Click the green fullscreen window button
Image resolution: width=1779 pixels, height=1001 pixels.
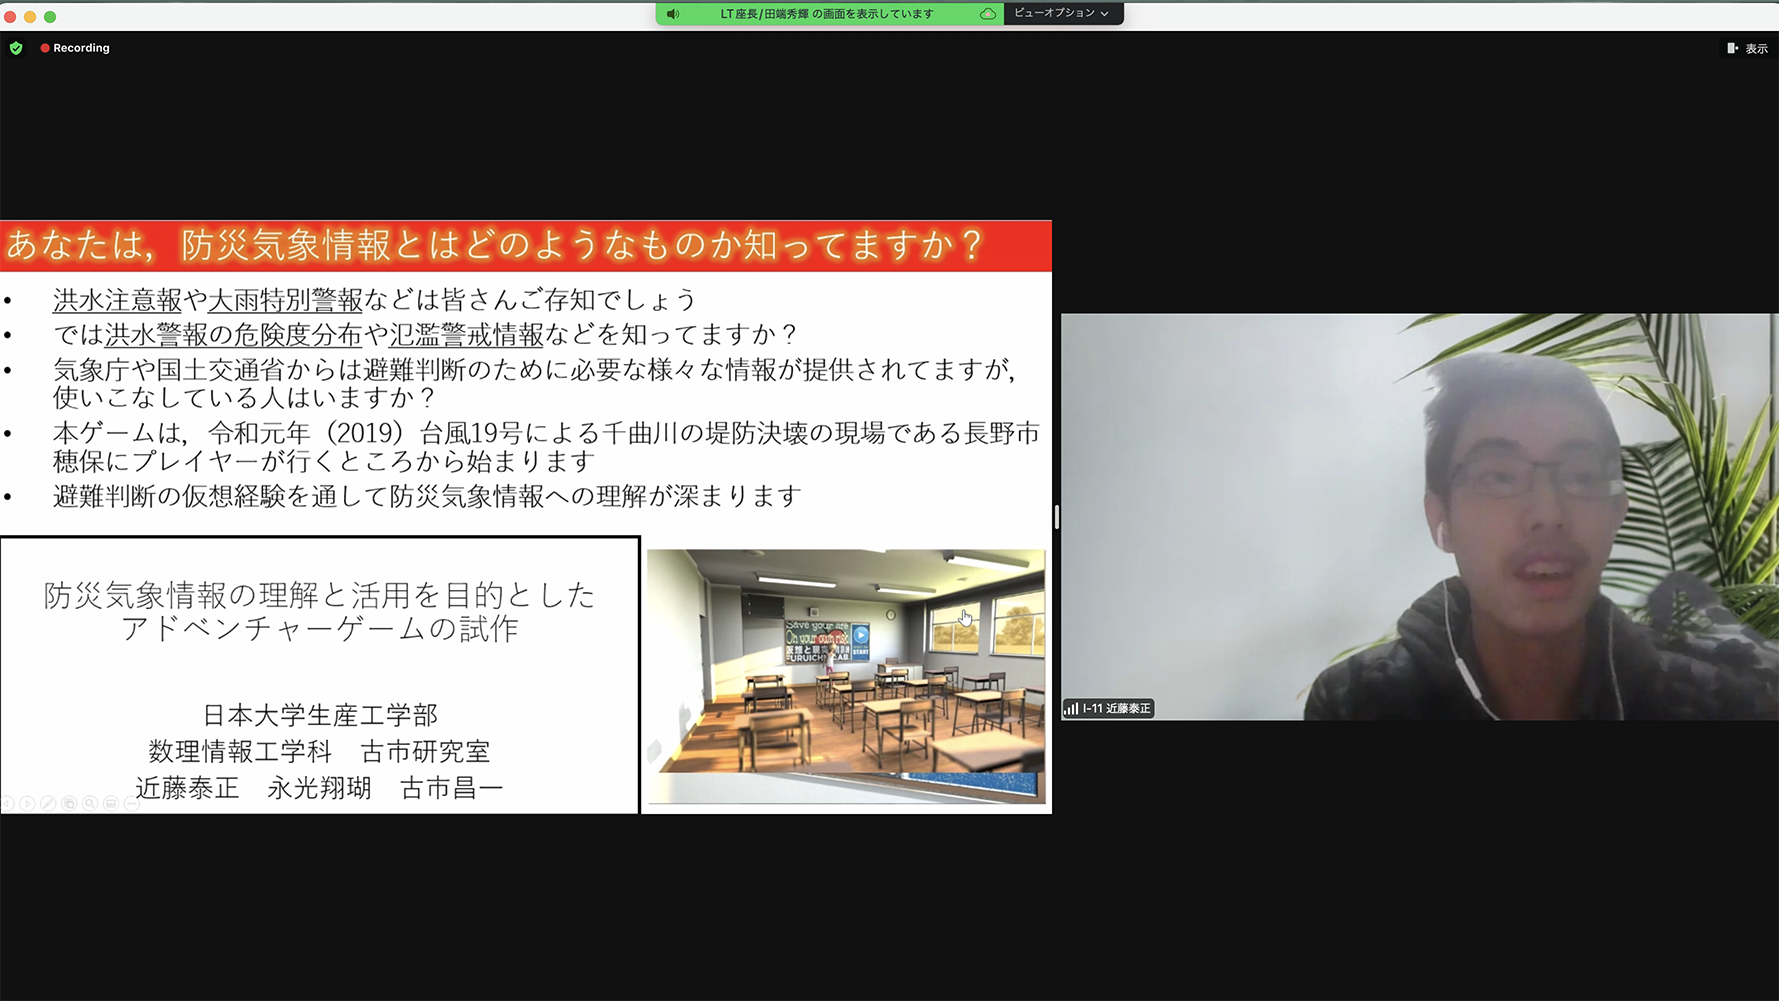(x=50, y=17)
